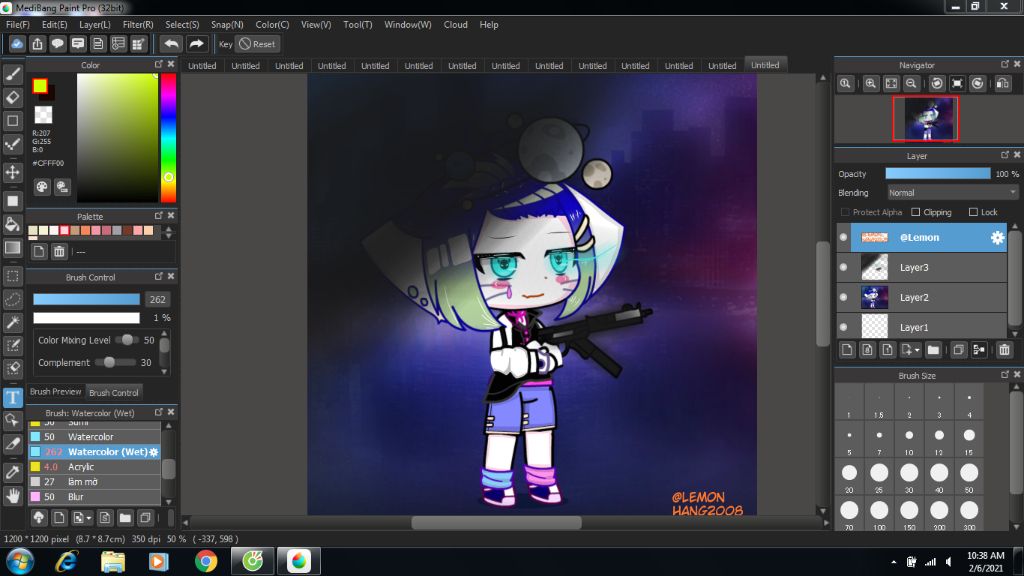Click the Color Mixing Level slider
The width and height of the screenshot is (1024, 576).
click(x=127, y=340)
